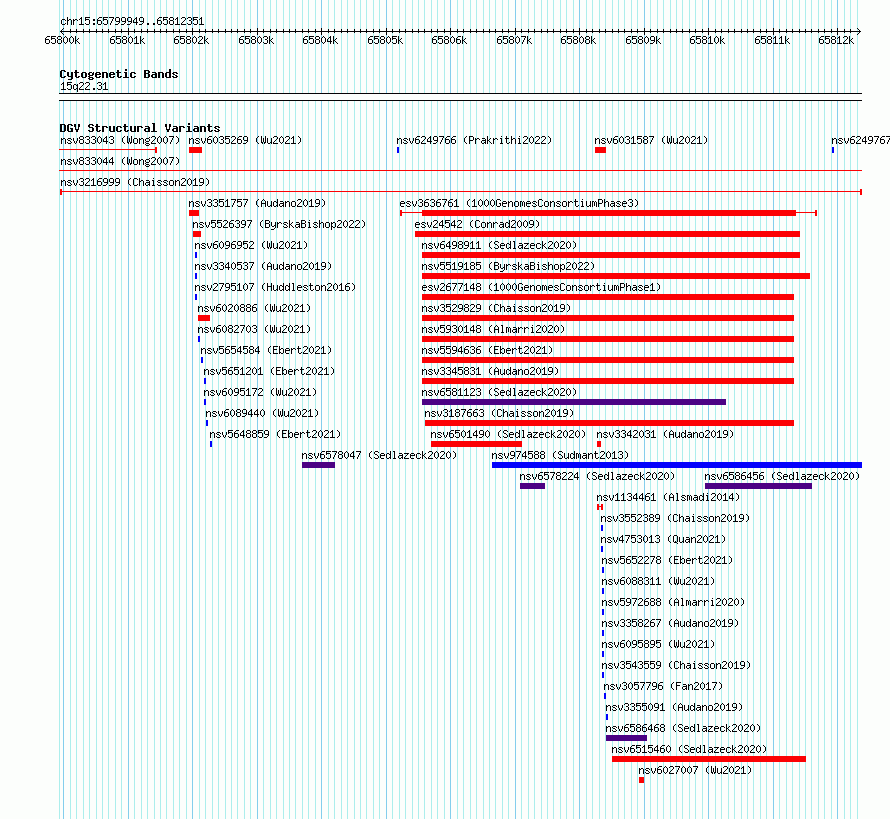Click the red bar under esv24542 (Conrad2009)
The width and height of the screenshot is (890, 819).
pyautogui.click(x=607, y=234)
